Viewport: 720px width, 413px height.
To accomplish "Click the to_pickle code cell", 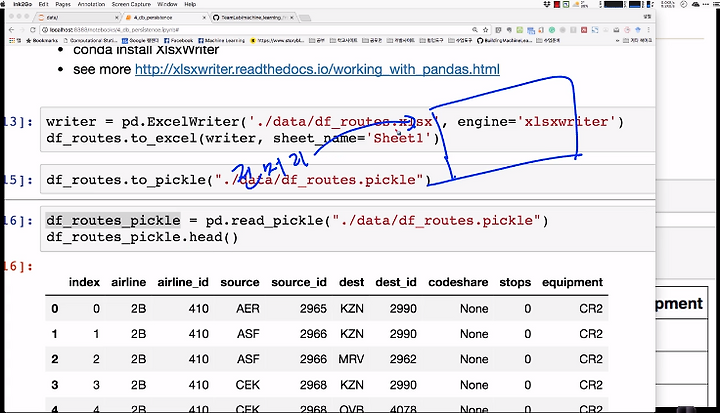I will [348, 180].
